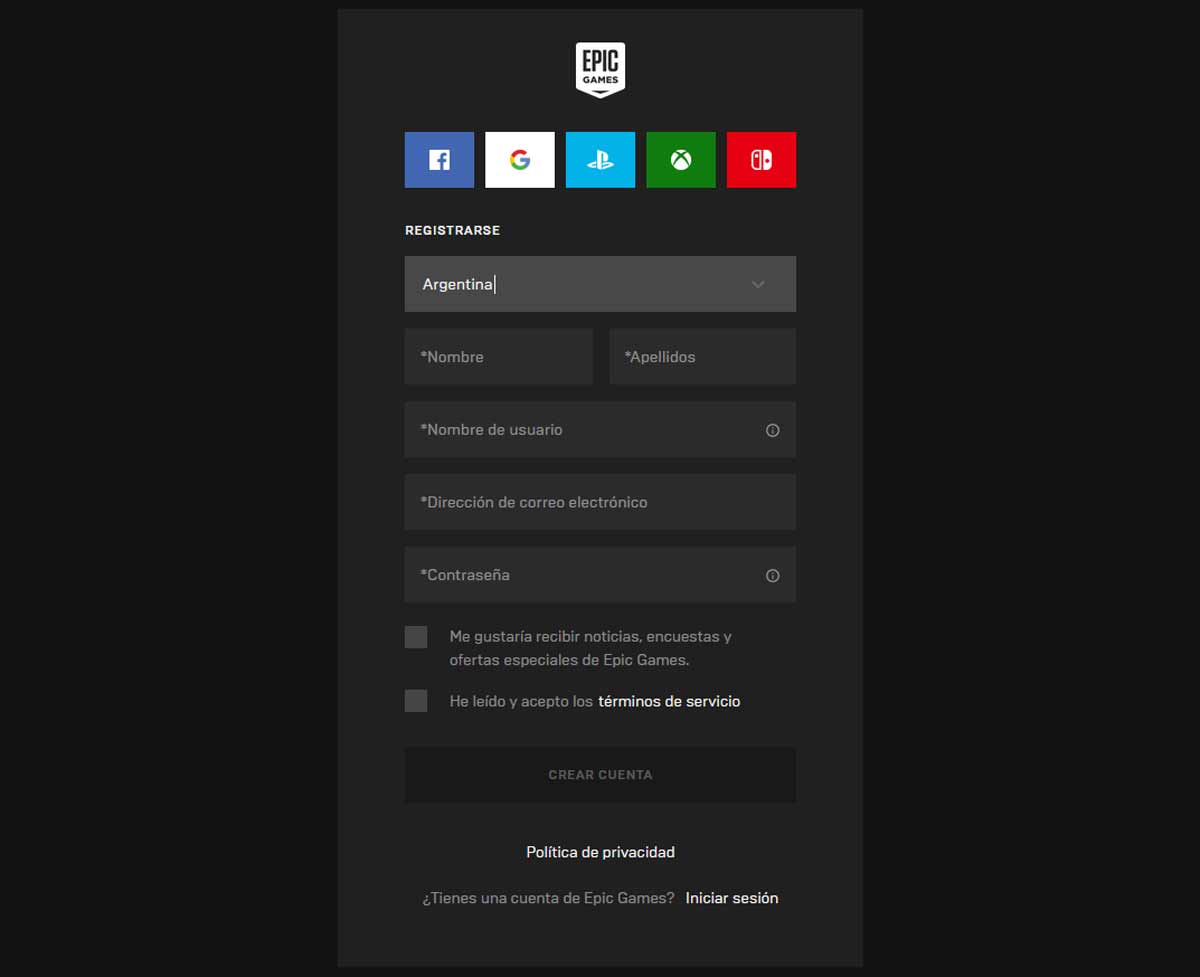The width and height of the screenshot is (1200, 977).
Task: Pick the Nintendo Switch sign-up icon
Action: pyautogui.click(x=761, y=160)
